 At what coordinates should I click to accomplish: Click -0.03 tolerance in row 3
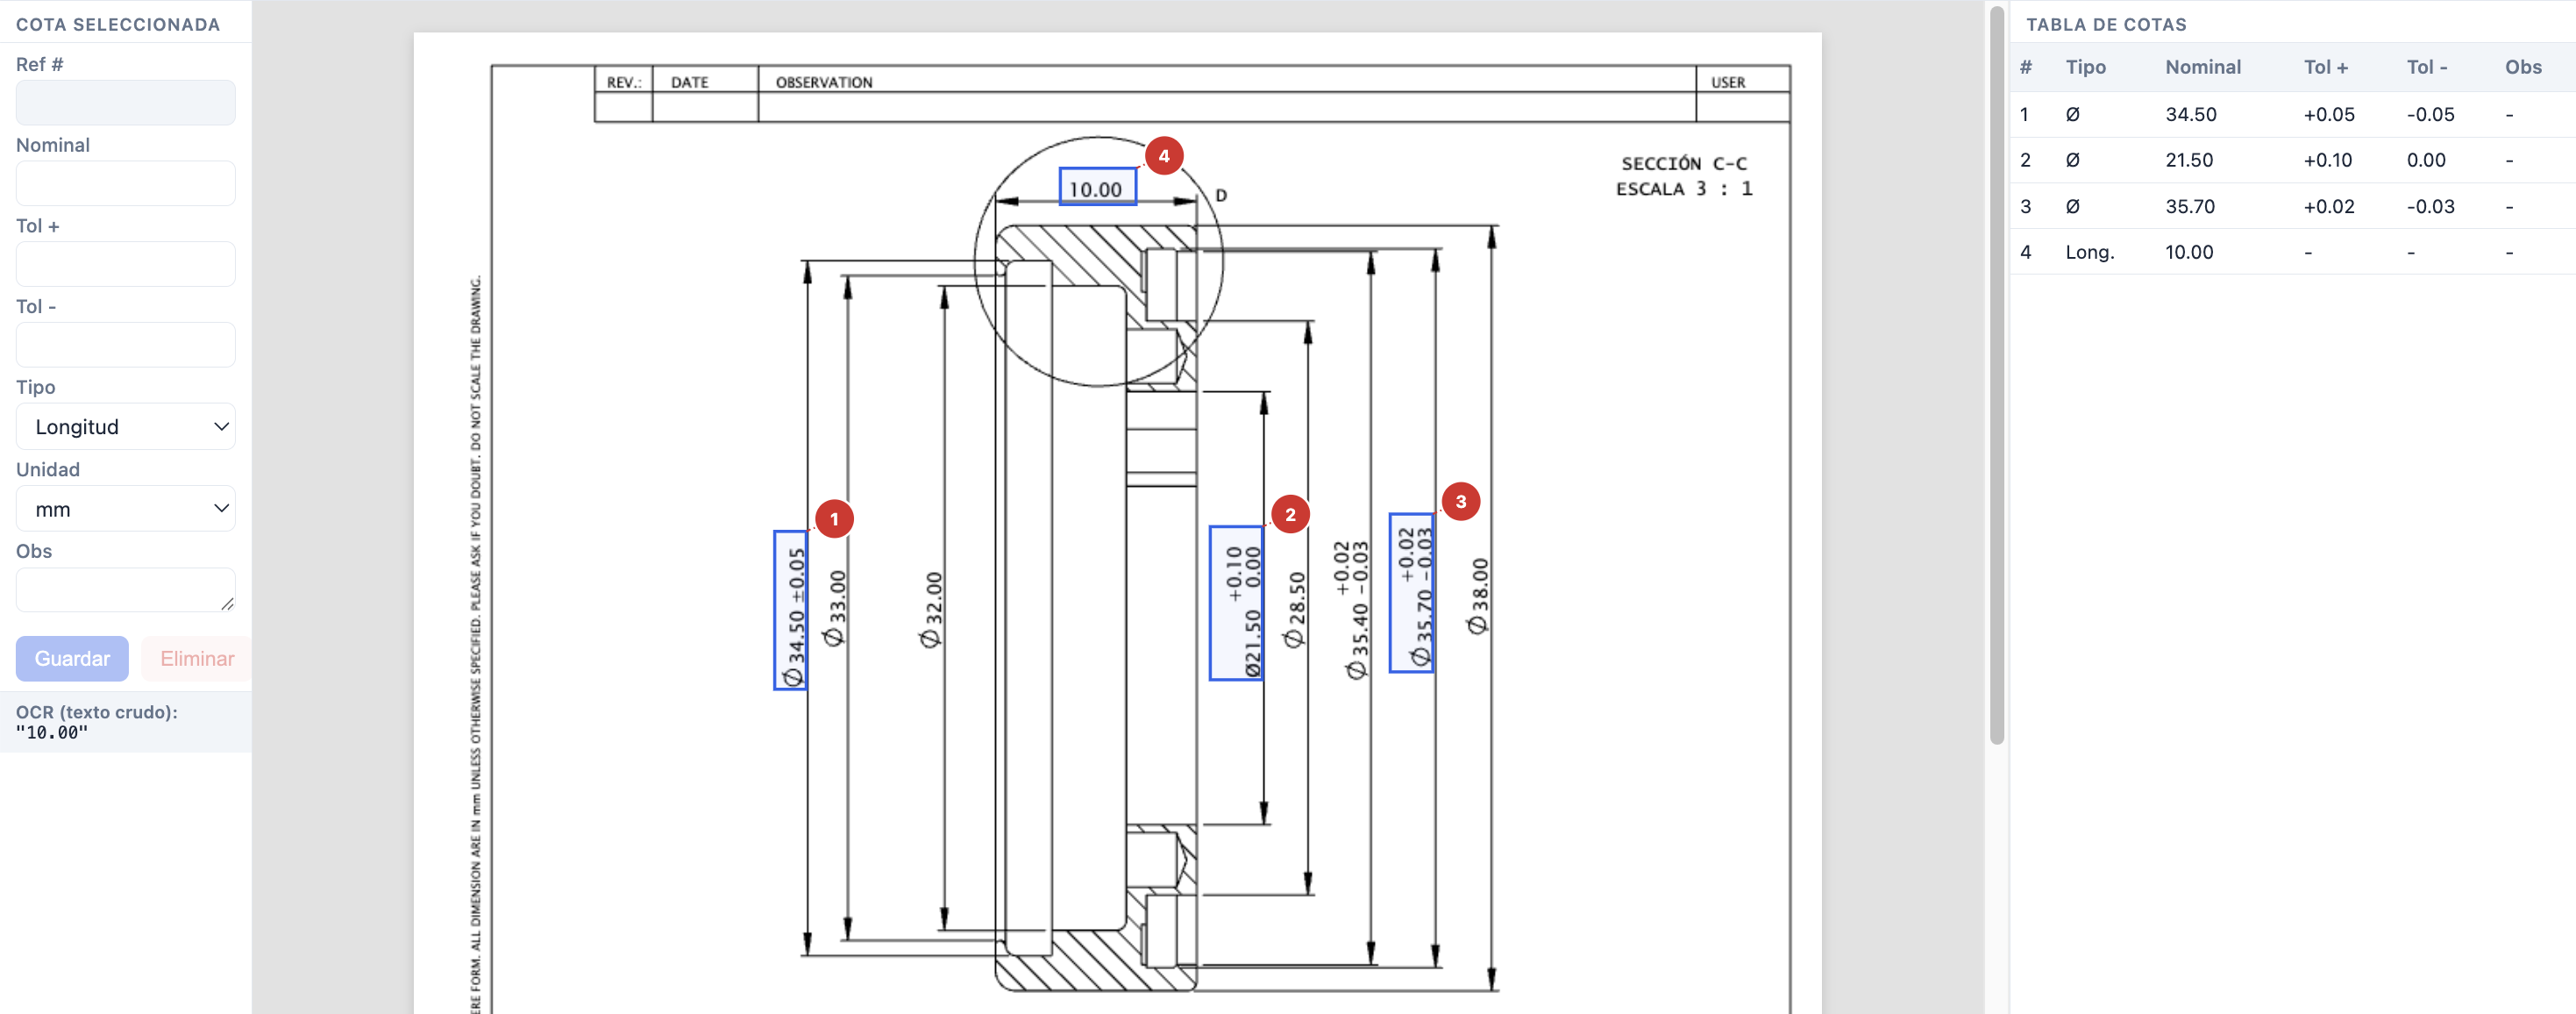2430,206
